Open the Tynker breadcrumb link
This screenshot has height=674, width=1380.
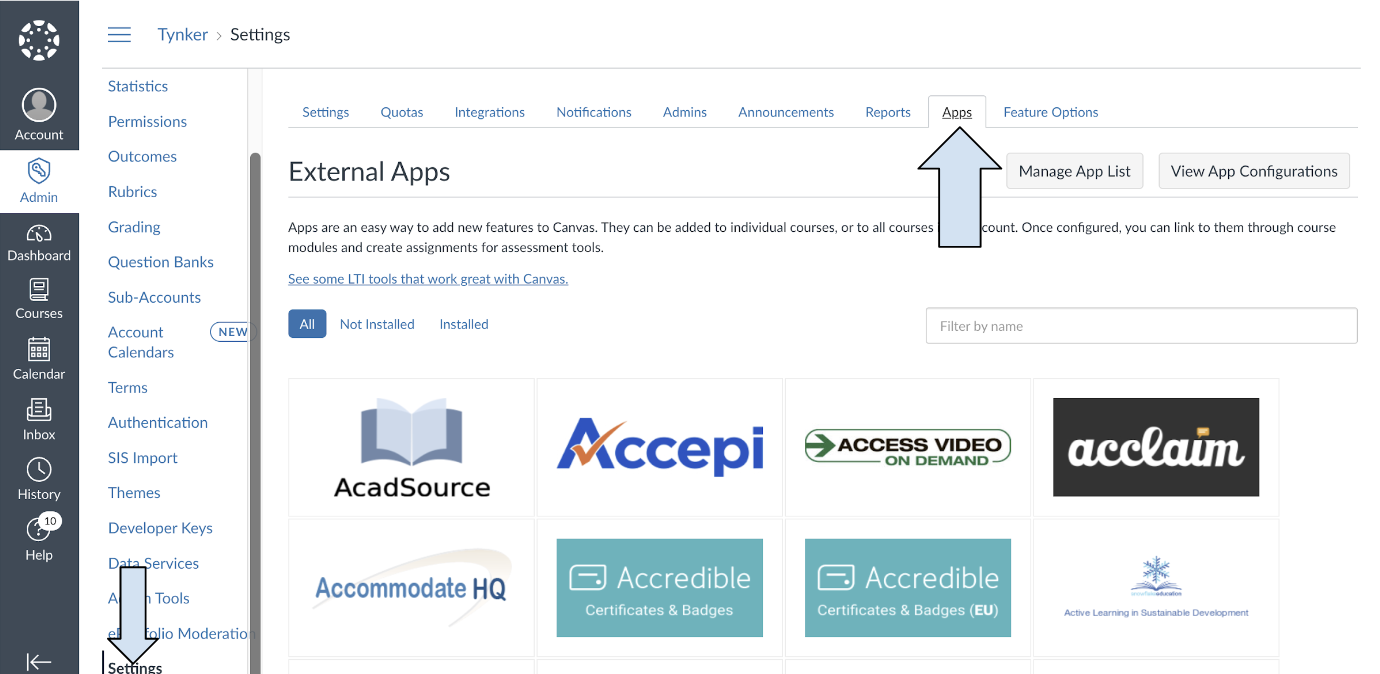click(x=183, y=35)
